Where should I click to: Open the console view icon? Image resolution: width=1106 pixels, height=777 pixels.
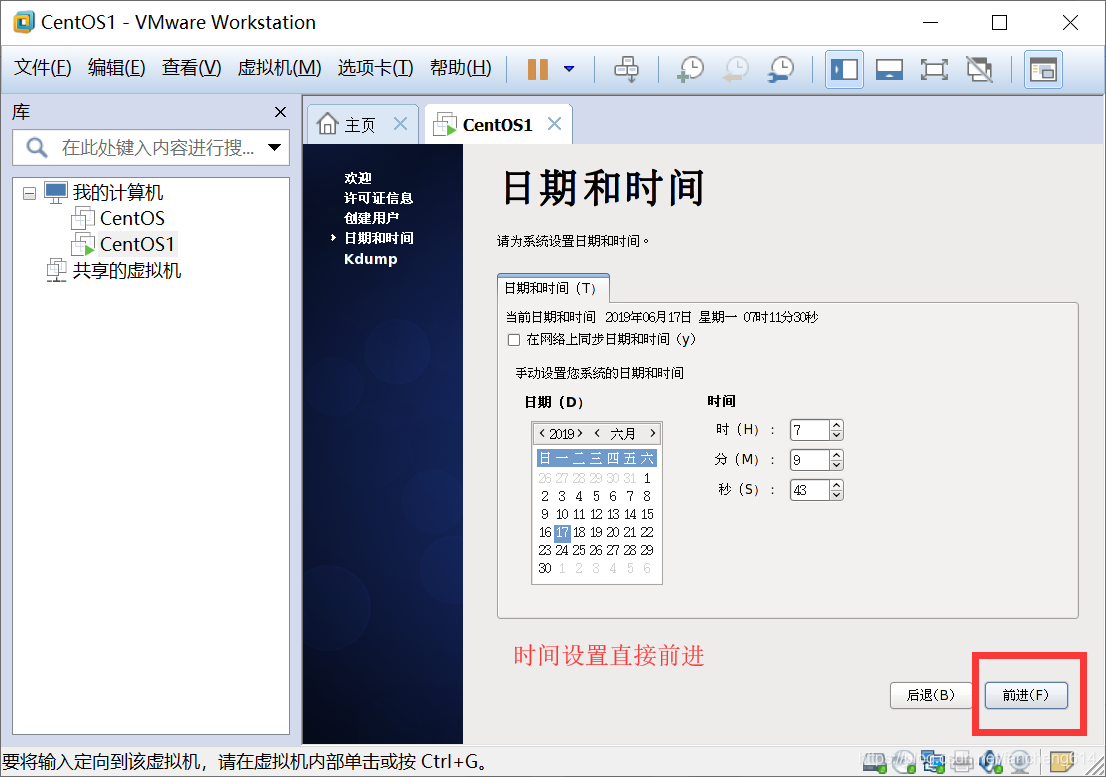click(x=1043, y=69)
